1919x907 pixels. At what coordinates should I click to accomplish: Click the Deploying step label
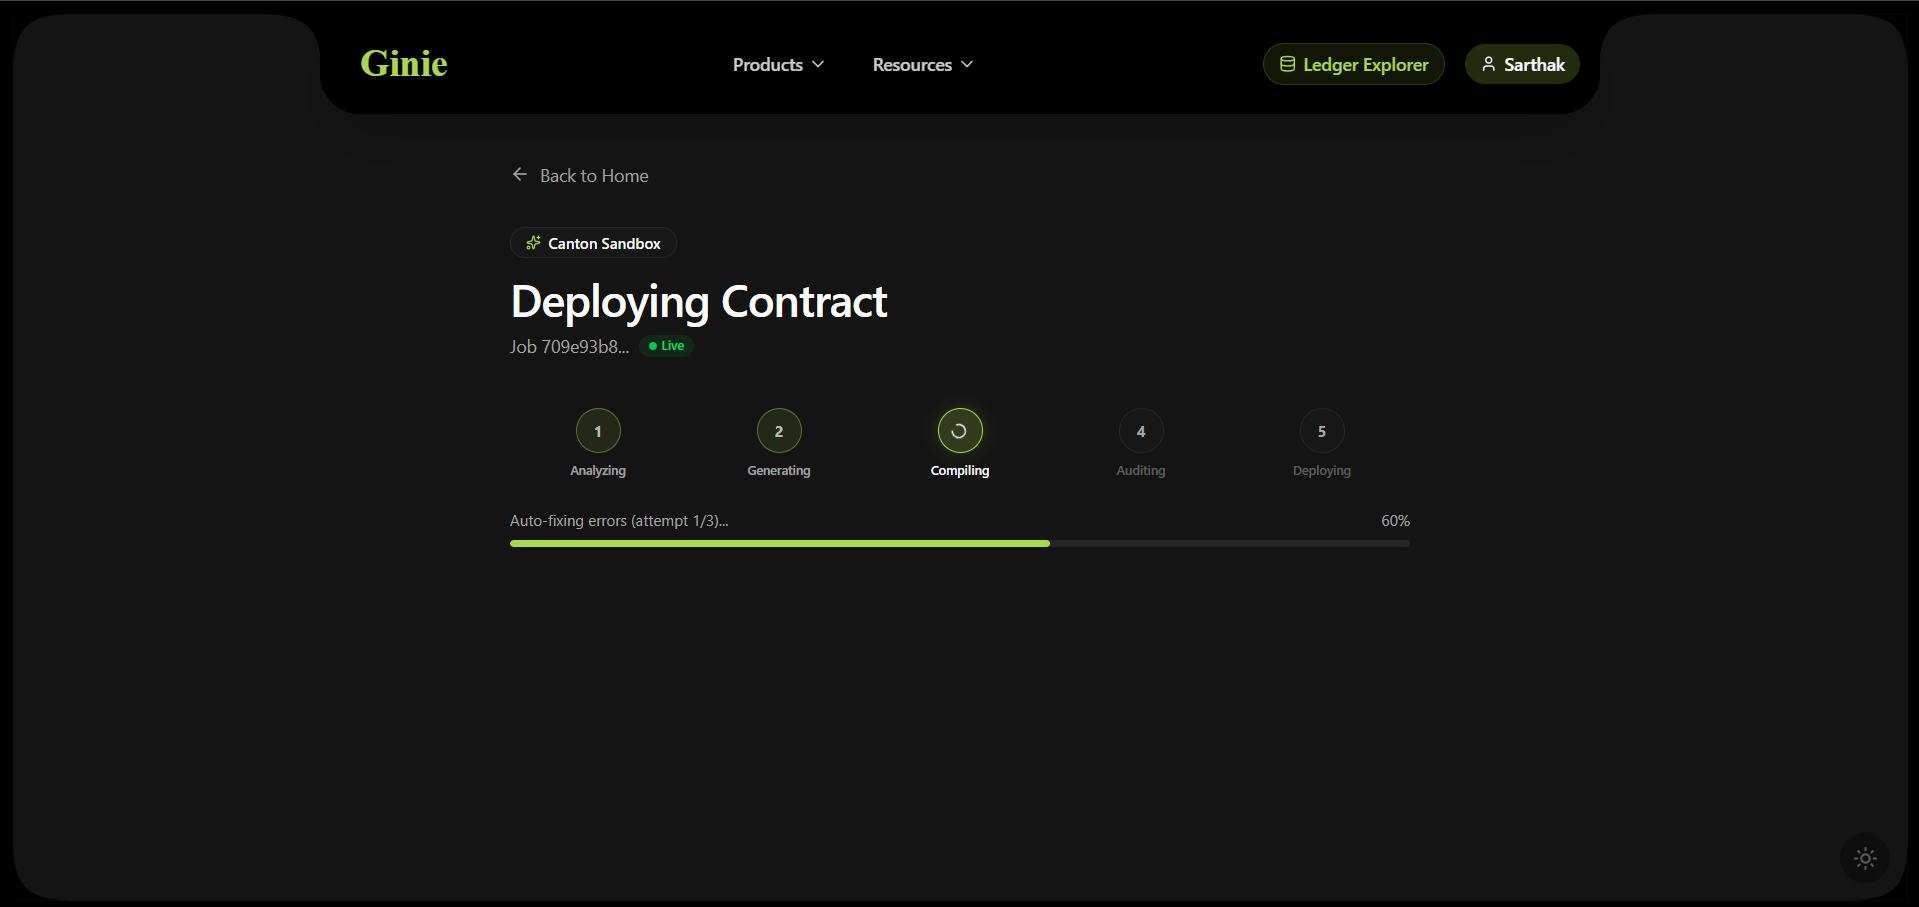tap(1322, 471)
